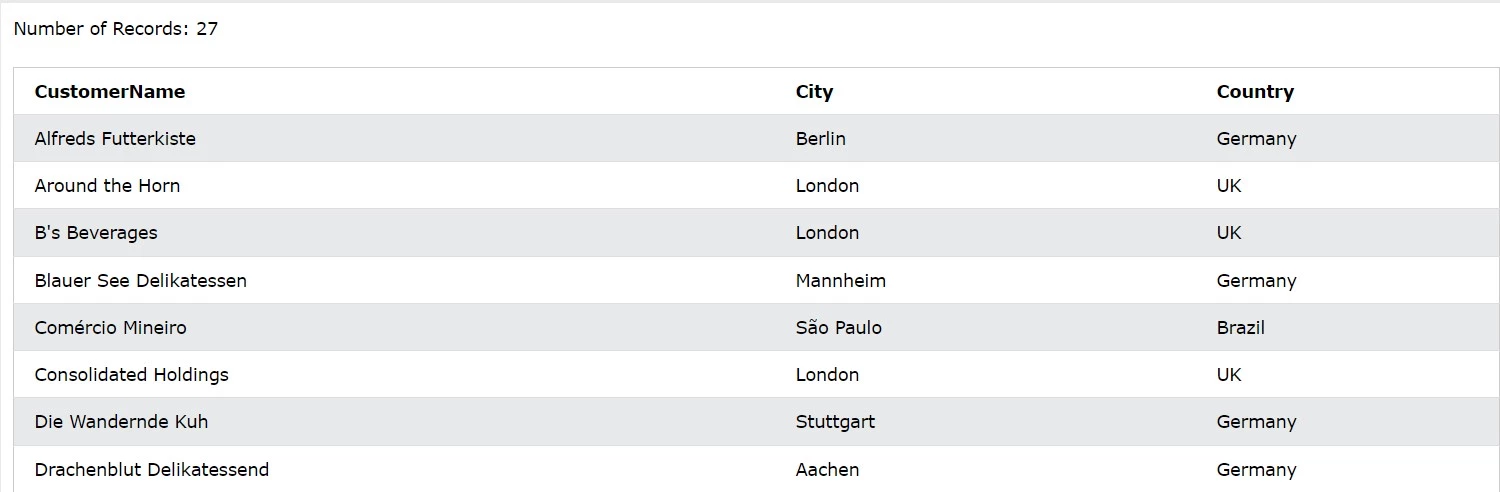Click the Number of Records text
Viewport: 1500px width, 492px height.
point(116,29)
